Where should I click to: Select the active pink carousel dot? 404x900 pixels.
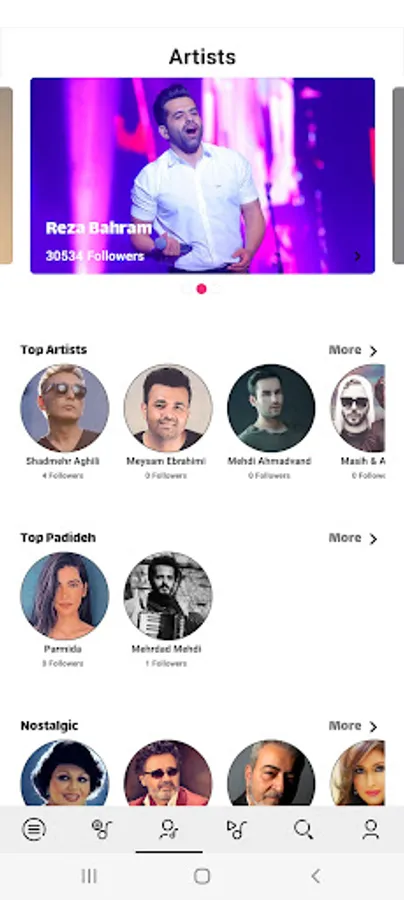pyautogui.click(x=201, y=289)
